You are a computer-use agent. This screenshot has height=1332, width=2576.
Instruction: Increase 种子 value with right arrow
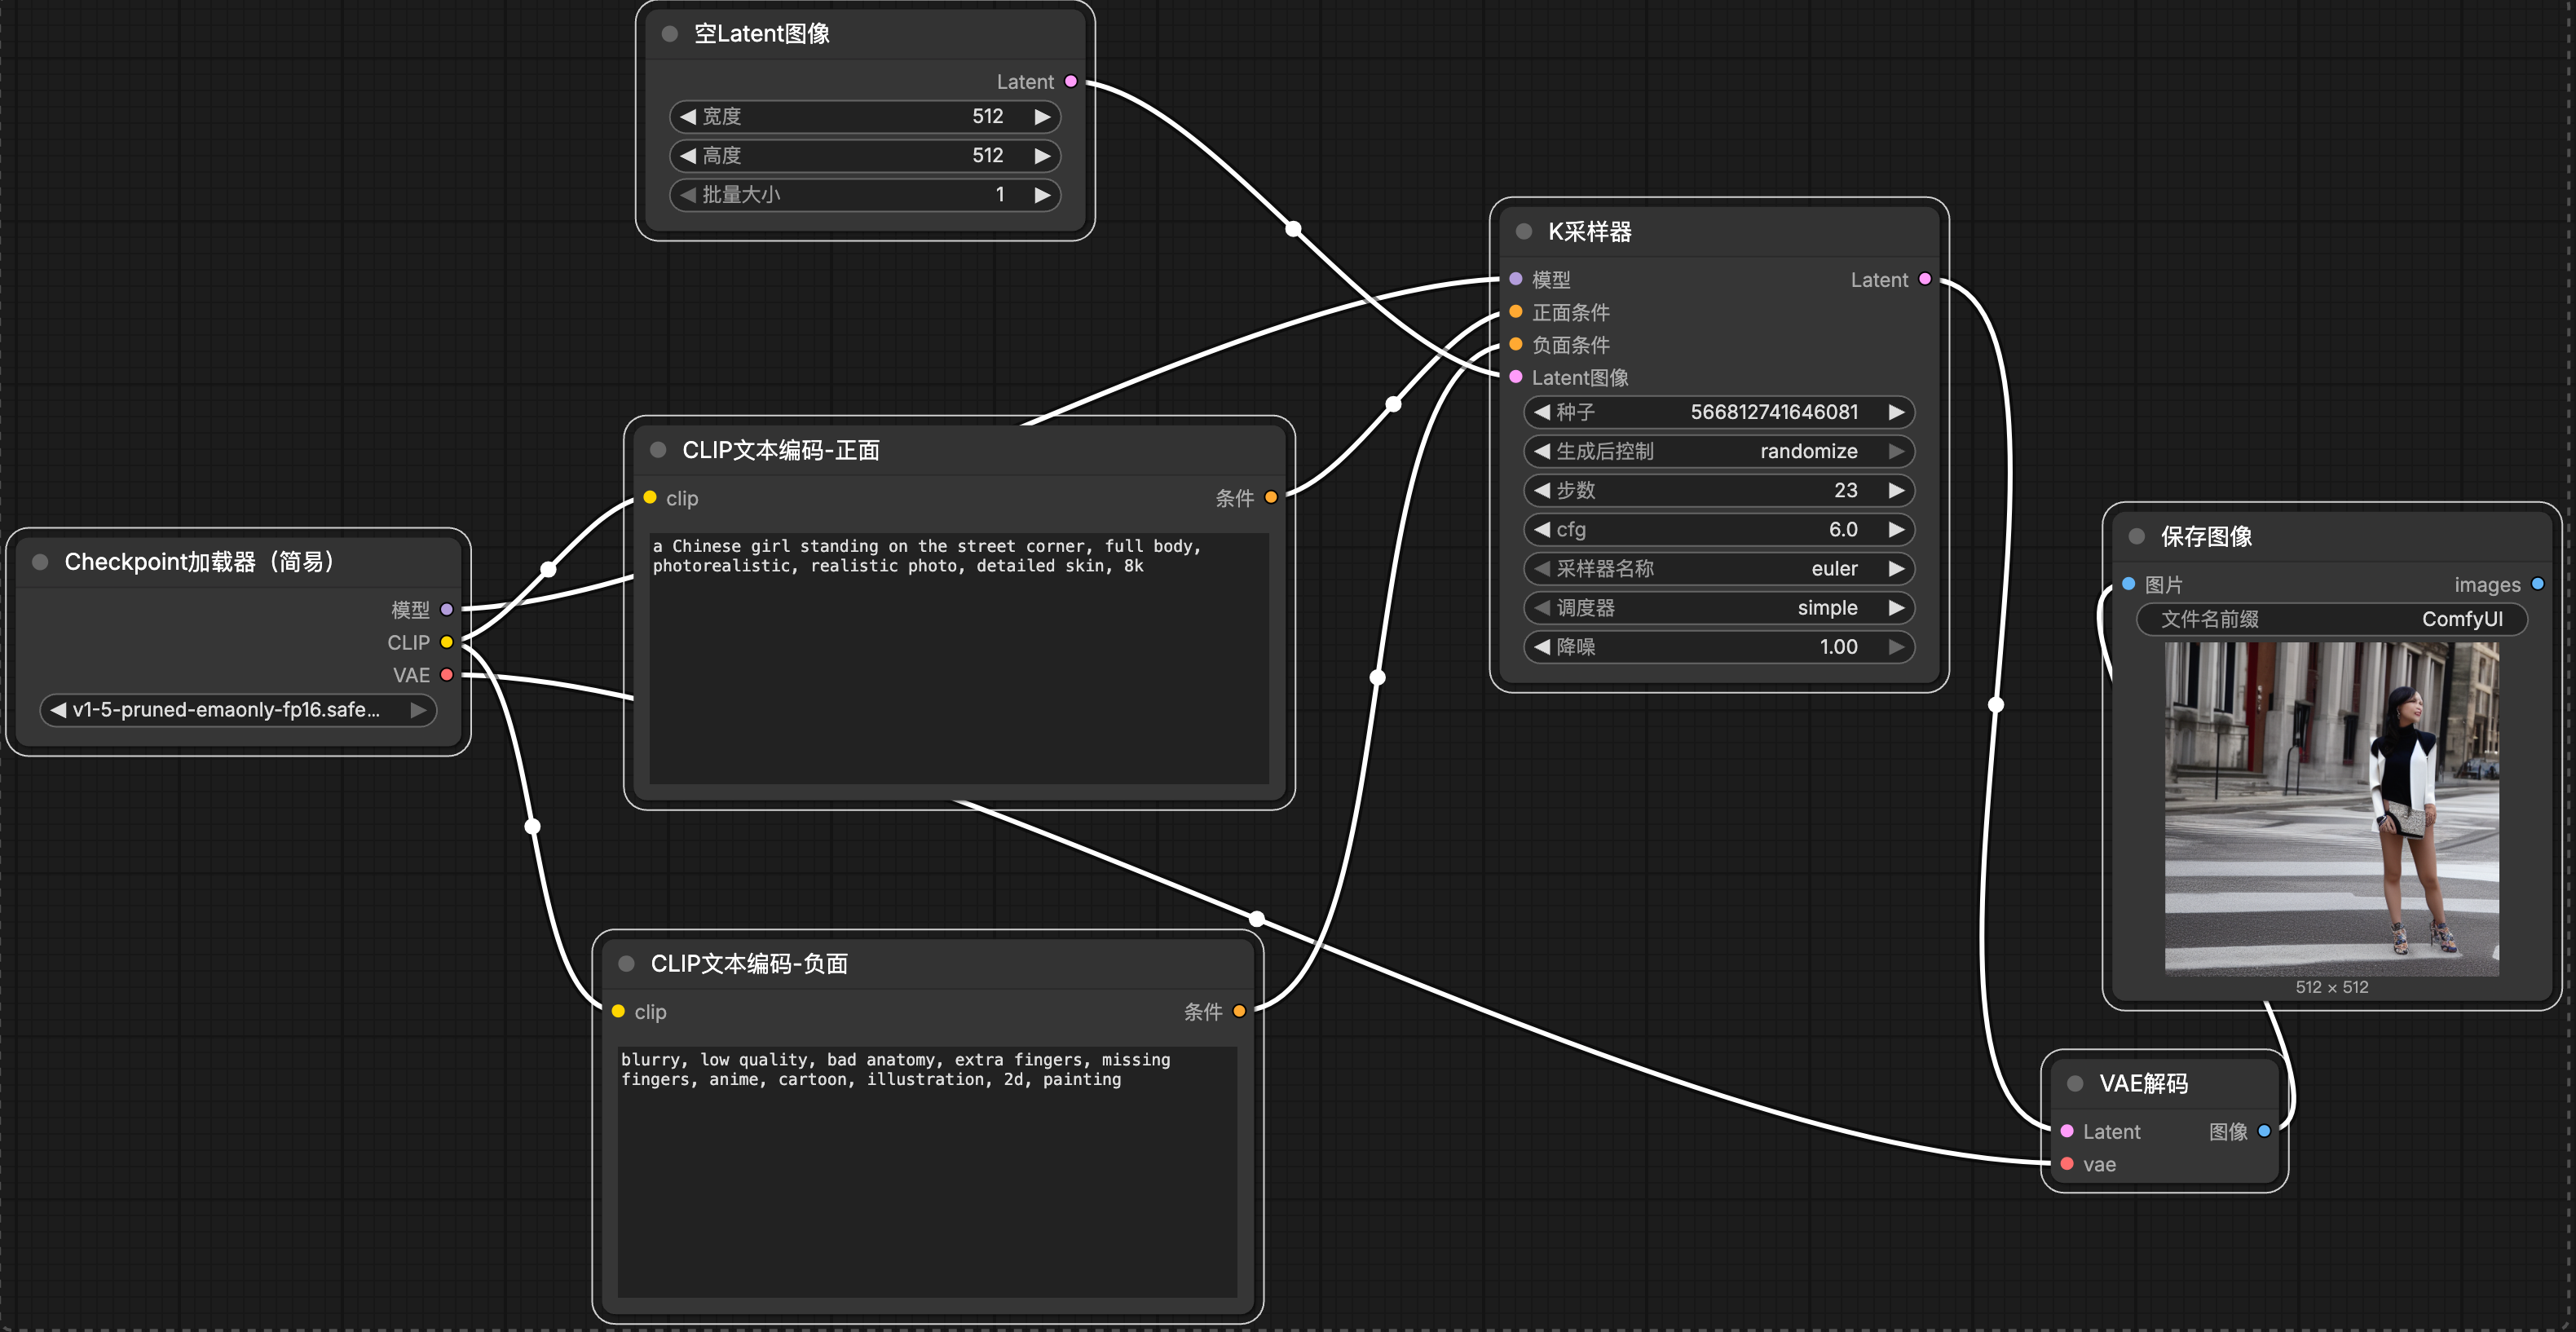pyautogui.click(x=1896, y=412)
